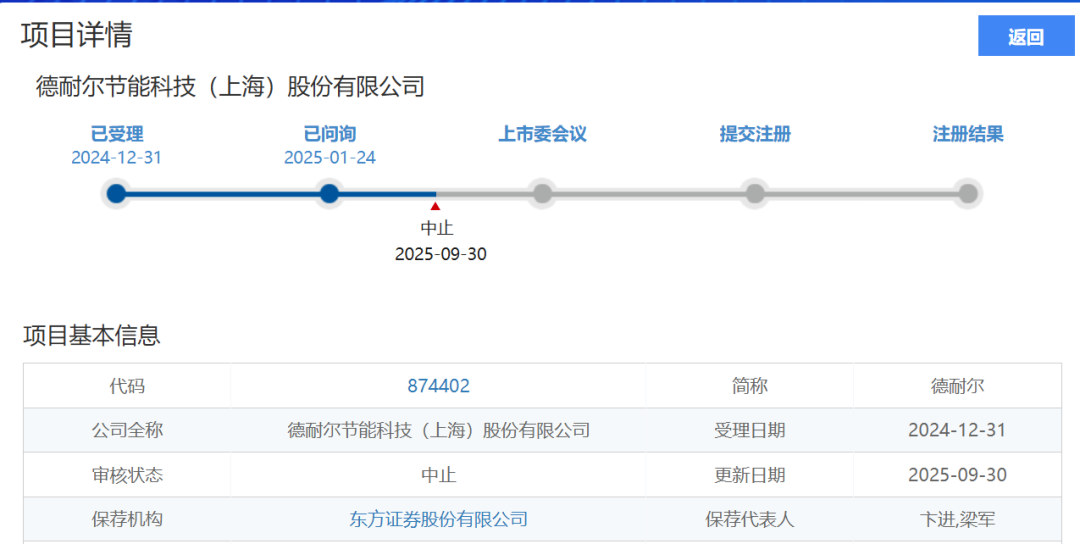Select the 注册结果 stage label
The width and height of the screenshot is (1080, 544).
pyautogui.click(x=967, y=134)
